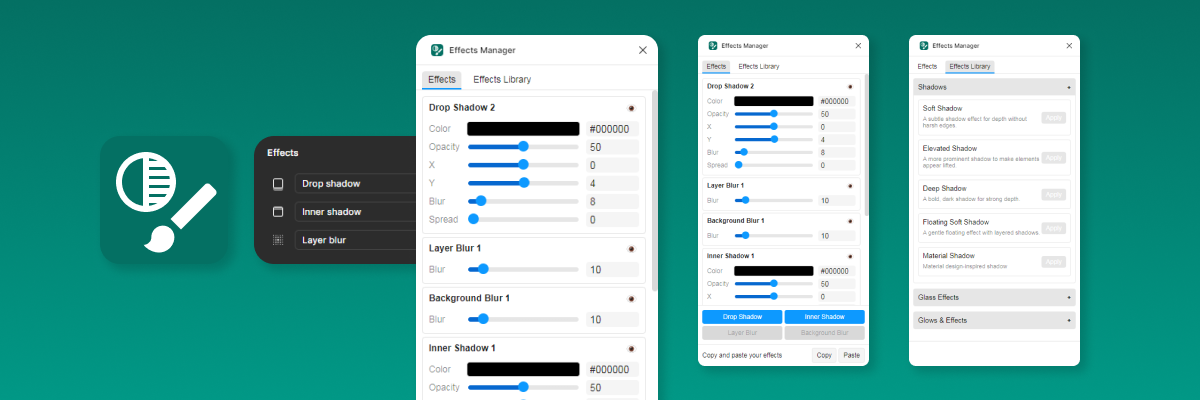This screenshot has width=1200, height=400.
Task: Click Drop Shadow 2 Y slider in largest window
Action: [x=523, y=183]
